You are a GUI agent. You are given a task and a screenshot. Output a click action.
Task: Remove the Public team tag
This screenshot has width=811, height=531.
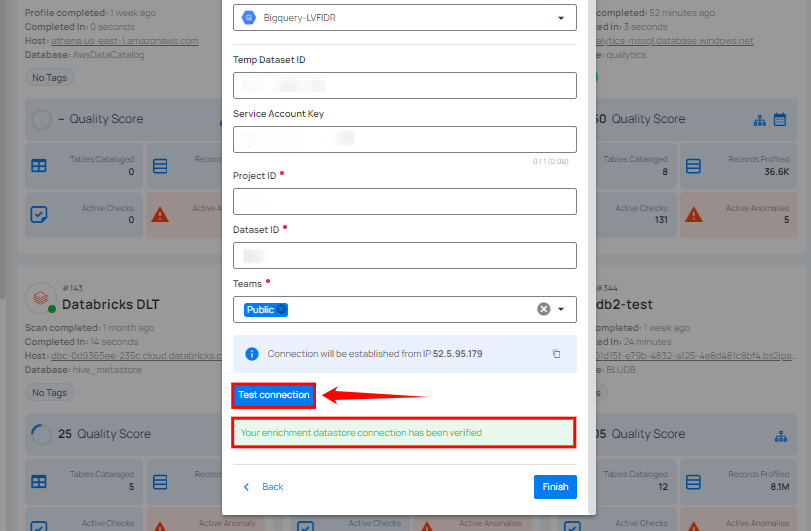point(282,310)
